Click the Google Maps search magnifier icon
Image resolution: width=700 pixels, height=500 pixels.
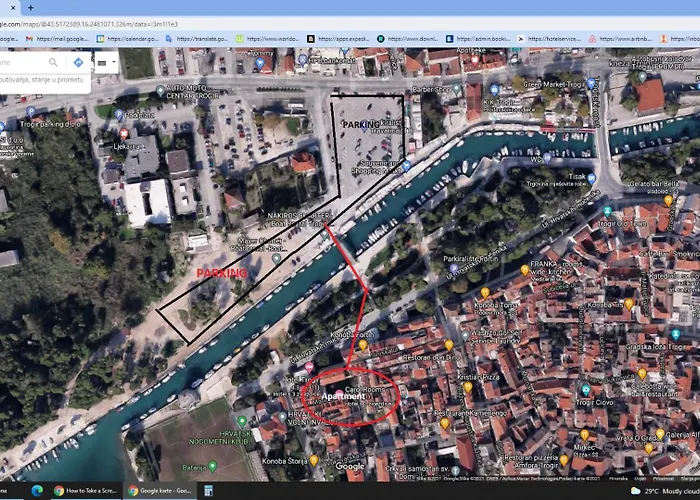click(x=54, y=62)
